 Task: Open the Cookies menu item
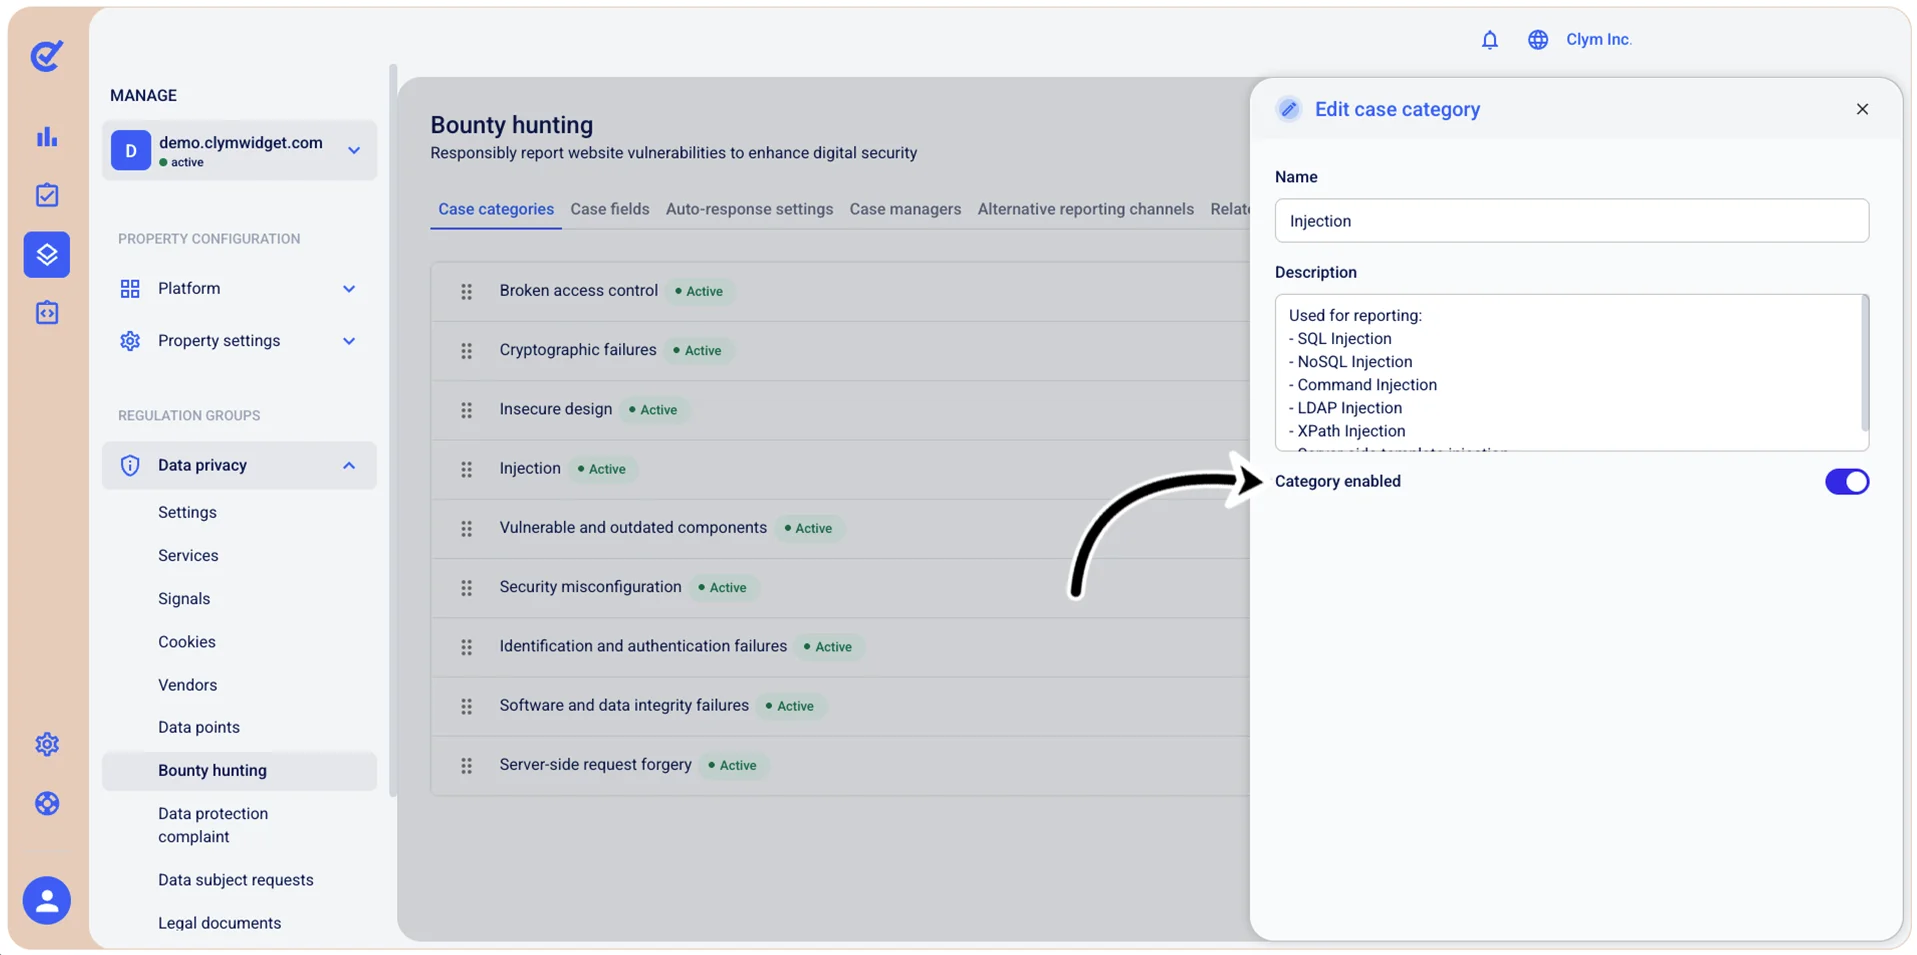(x=187, y=642)
